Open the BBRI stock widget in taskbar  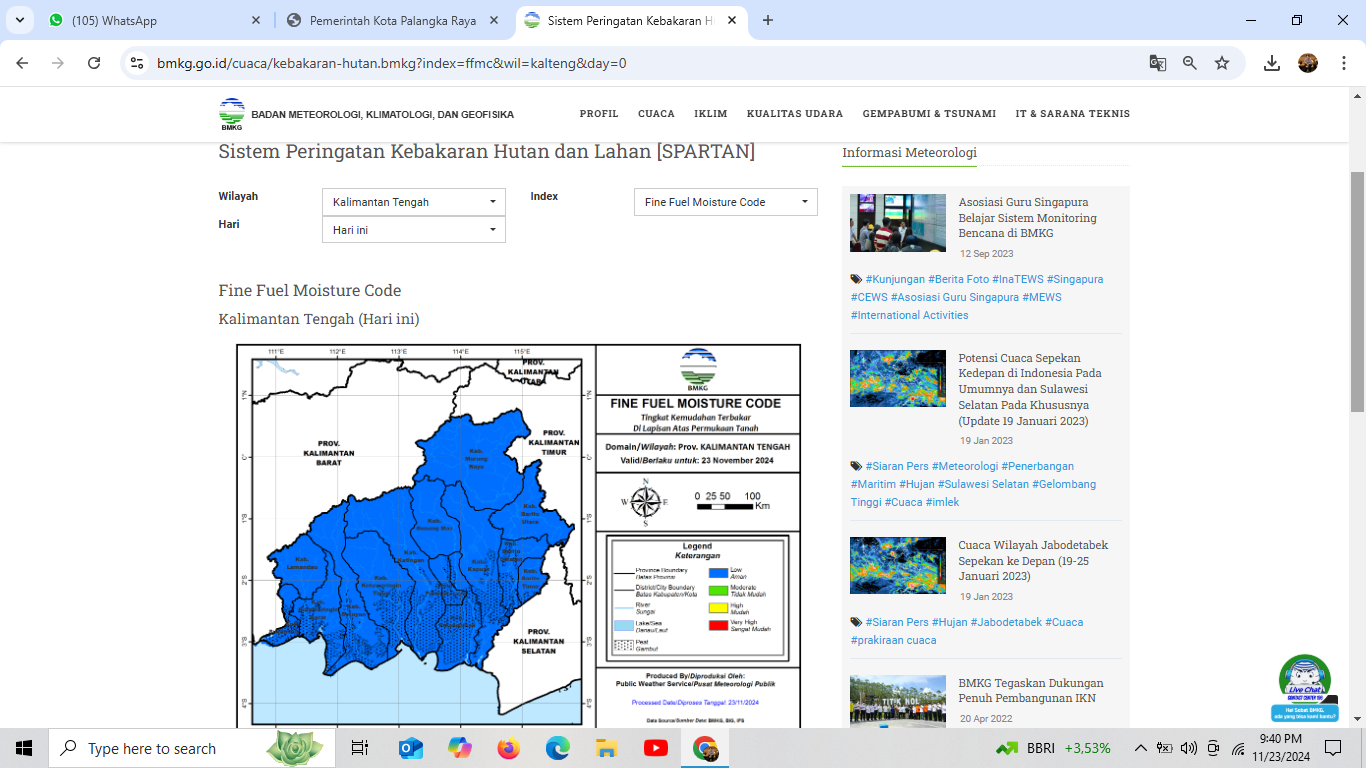(1053, 748)
